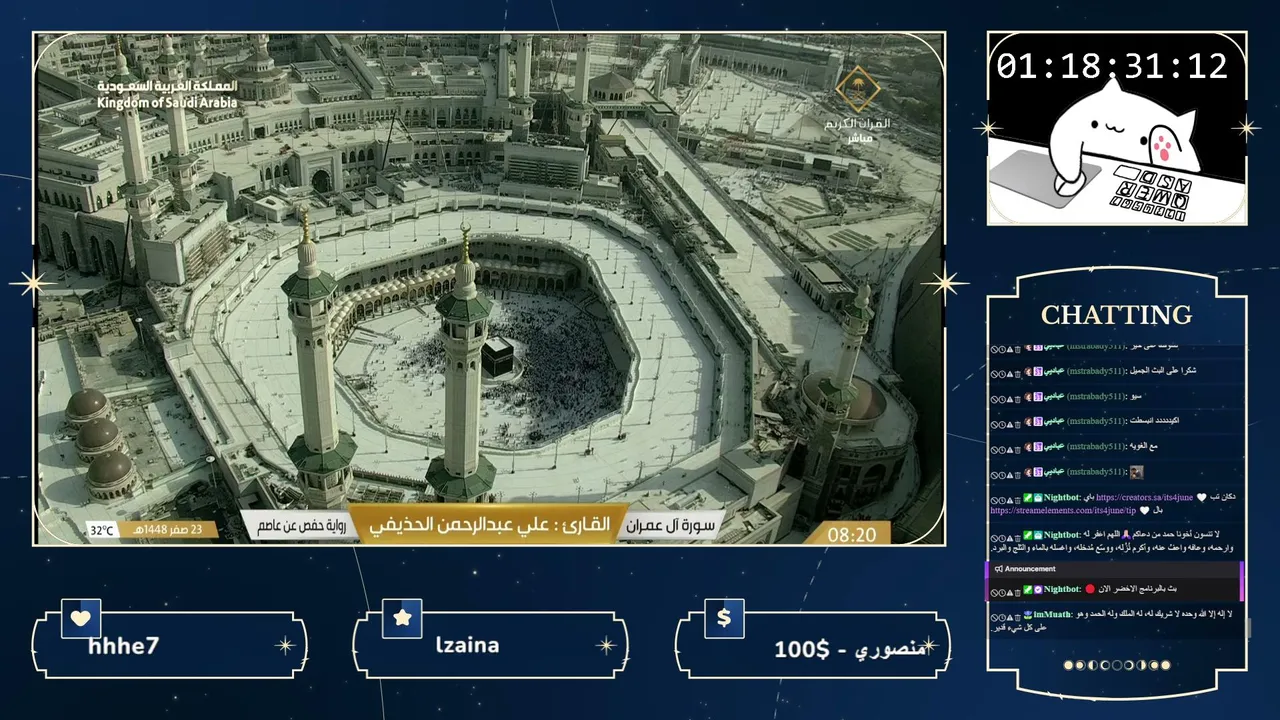Image resolution: width=1280 pixels, height=720 pixels.
Task: Click the megaphone icon beside Announcement
Action: pyautogui.click(x=997, y=569)
